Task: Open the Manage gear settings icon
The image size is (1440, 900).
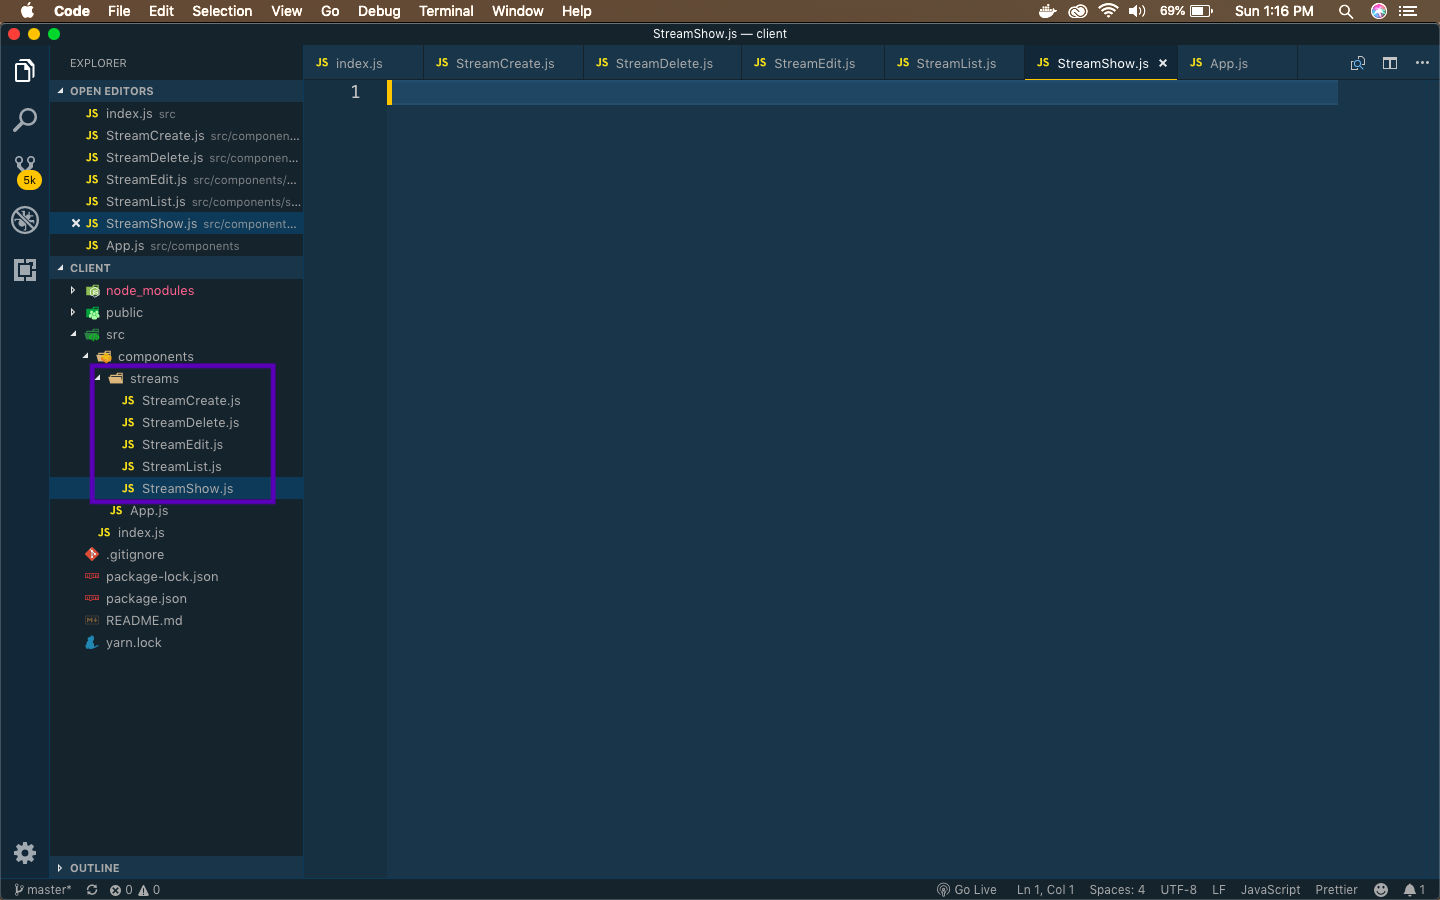Action: click(x=25, y=853)
